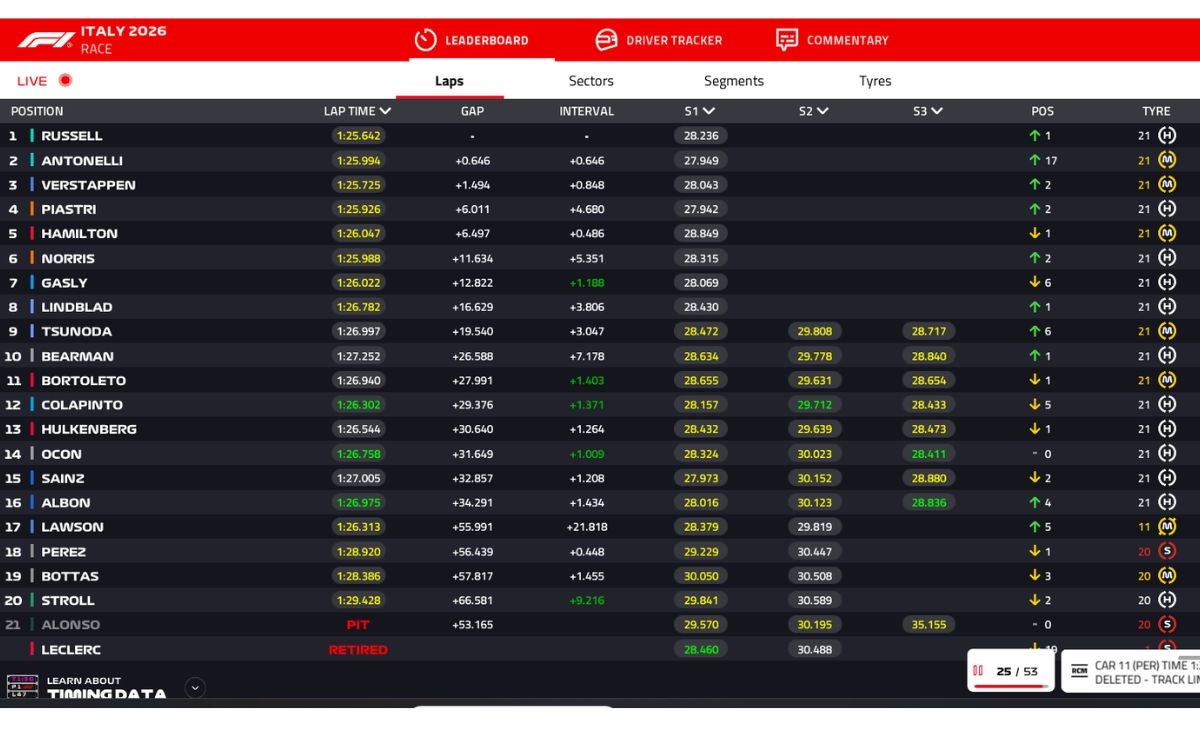Click Alonso's soft tyre icon

1167,625
